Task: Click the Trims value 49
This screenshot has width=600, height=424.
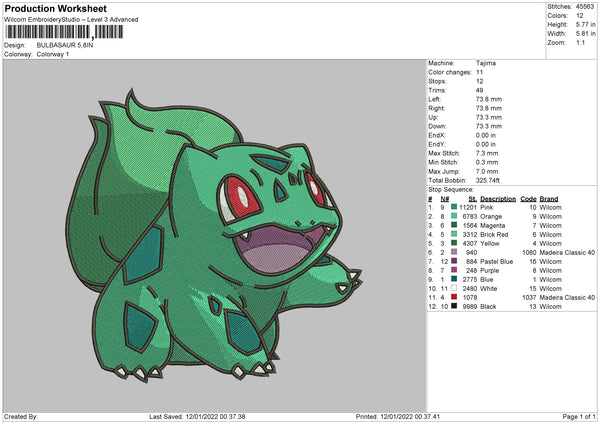Action: tap(479, 90)
